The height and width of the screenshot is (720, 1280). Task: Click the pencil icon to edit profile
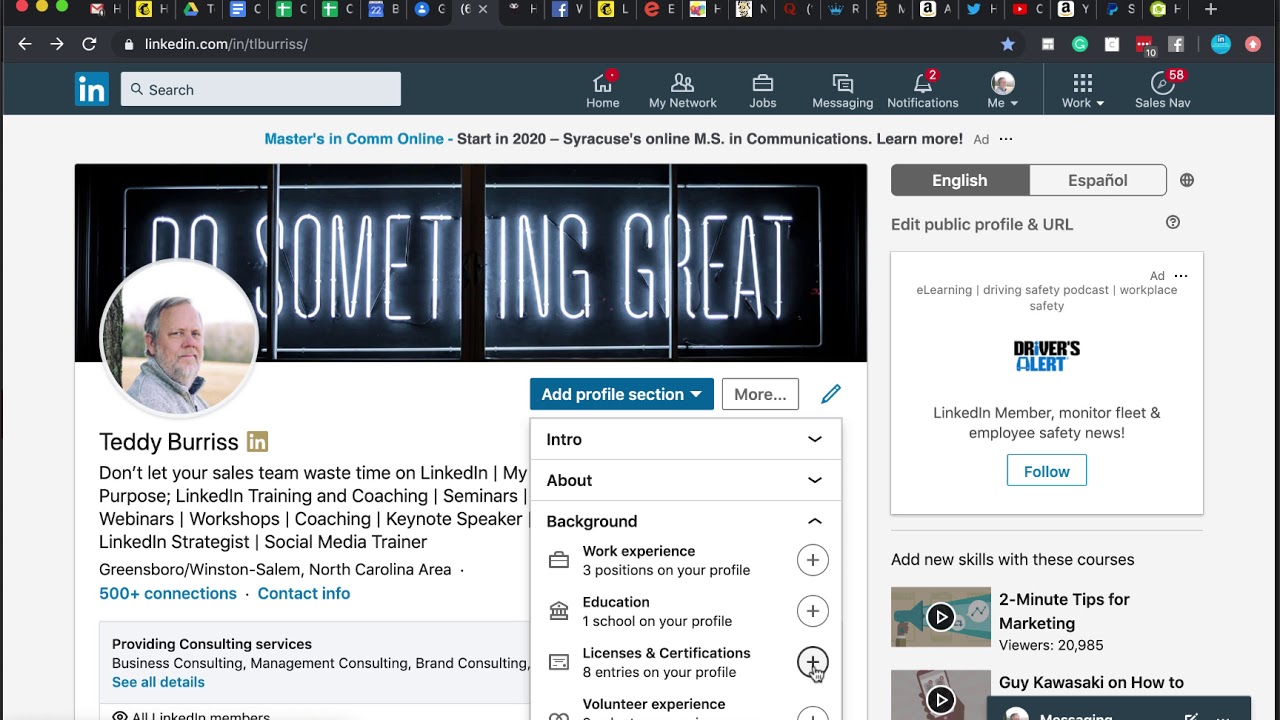point(831,394)
